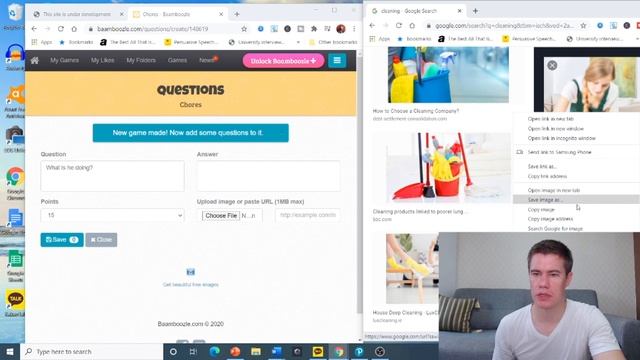Open 'Other bookmarks' folder in left window
The width and height of the screenshot is (640, 360).
coord(333,42)
